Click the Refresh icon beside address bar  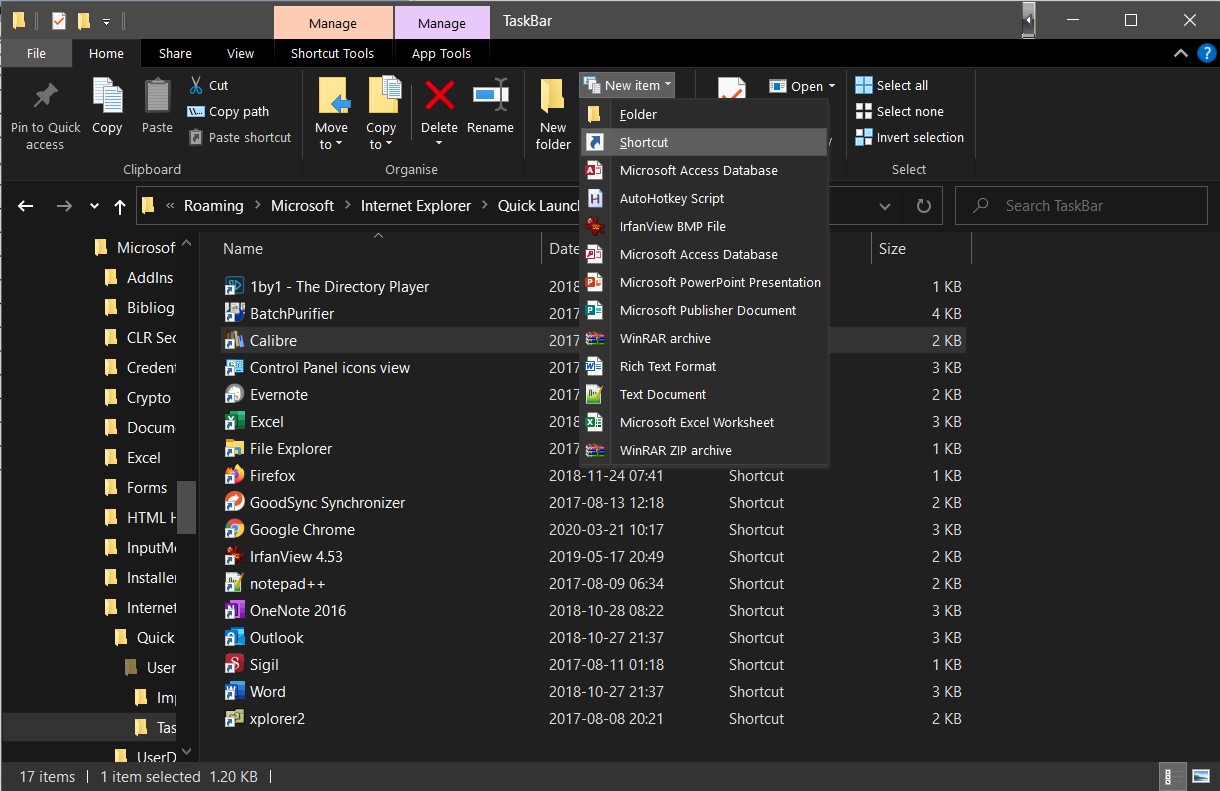tap(923, 206)
